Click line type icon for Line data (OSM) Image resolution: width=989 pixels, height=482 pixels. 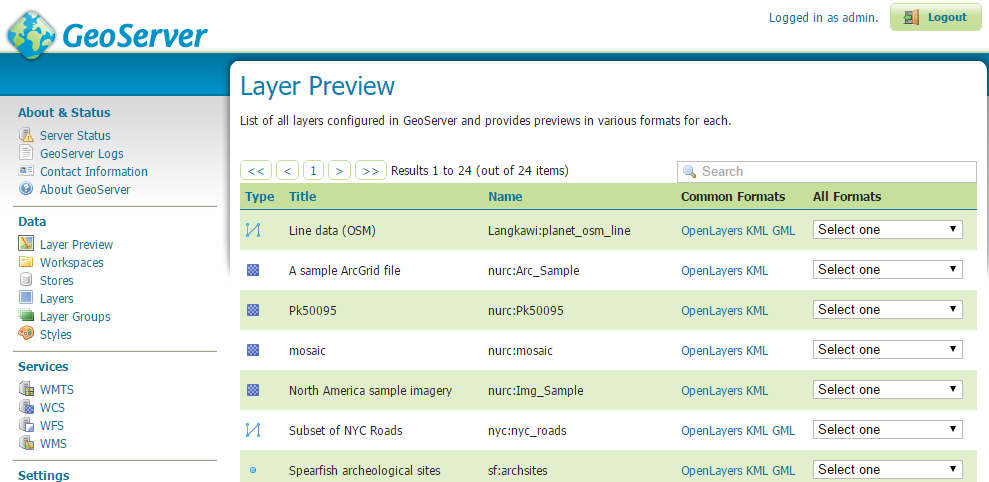click(x=253, y=230)
